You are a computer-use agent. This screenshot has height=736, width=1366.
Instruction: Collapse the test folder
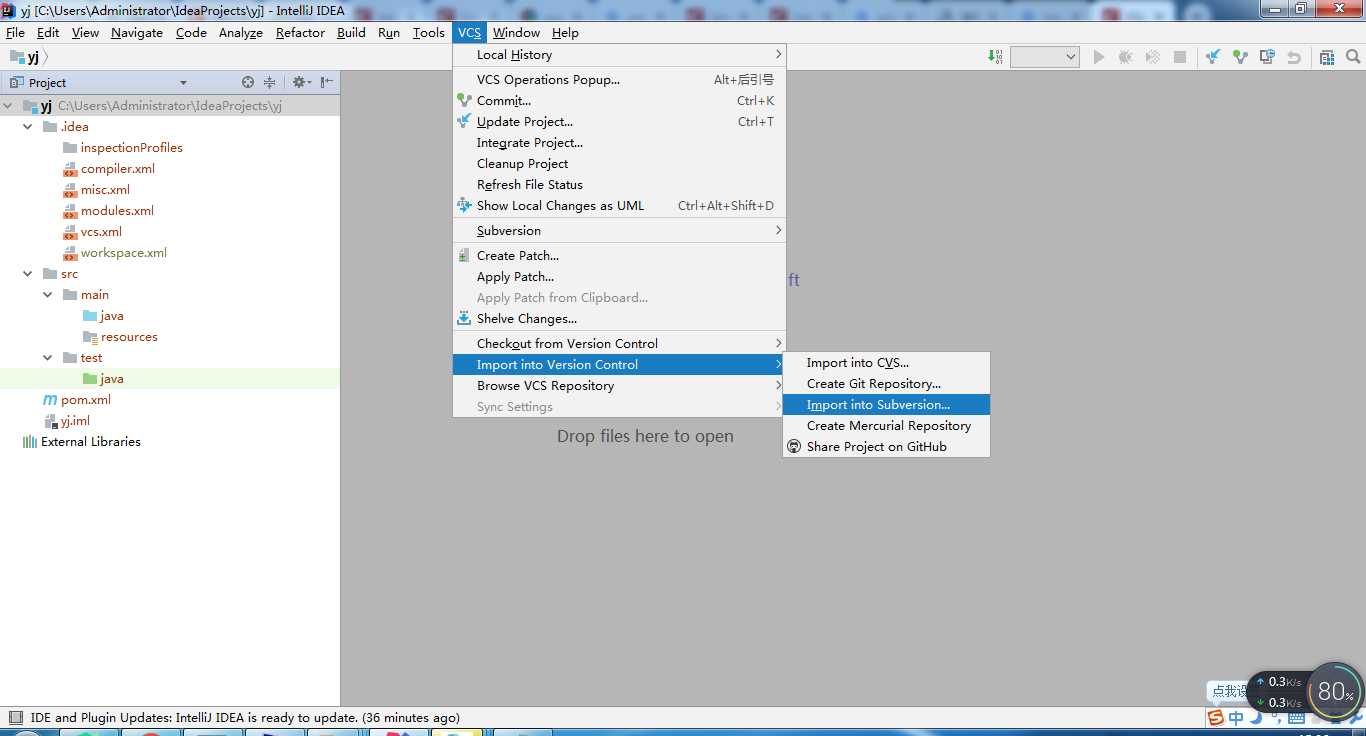tap(48, 357)
